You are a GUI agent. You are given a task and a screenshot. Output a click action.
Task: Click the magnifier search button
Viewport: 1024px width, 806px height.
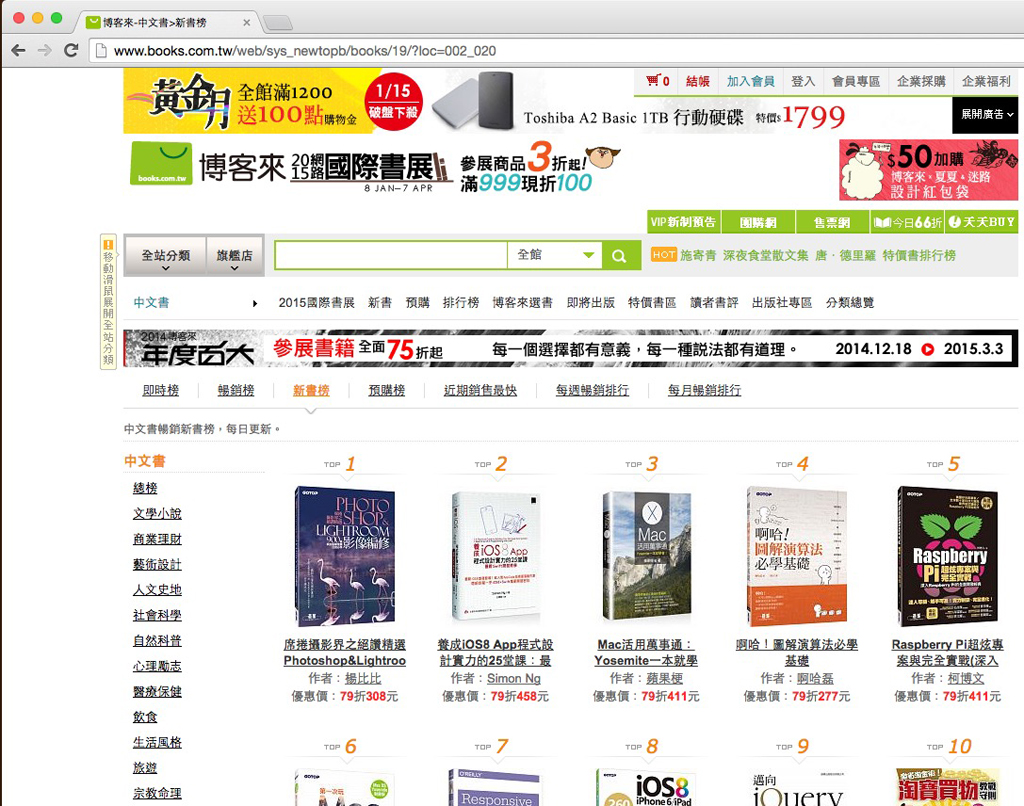tap(620, 255)
